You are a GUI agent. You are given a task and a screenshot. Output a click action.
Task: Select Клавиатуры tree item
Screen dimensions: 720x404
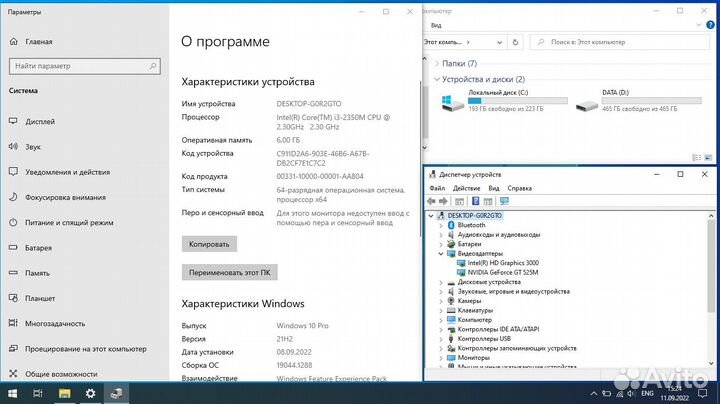click(x=475, y=310)
